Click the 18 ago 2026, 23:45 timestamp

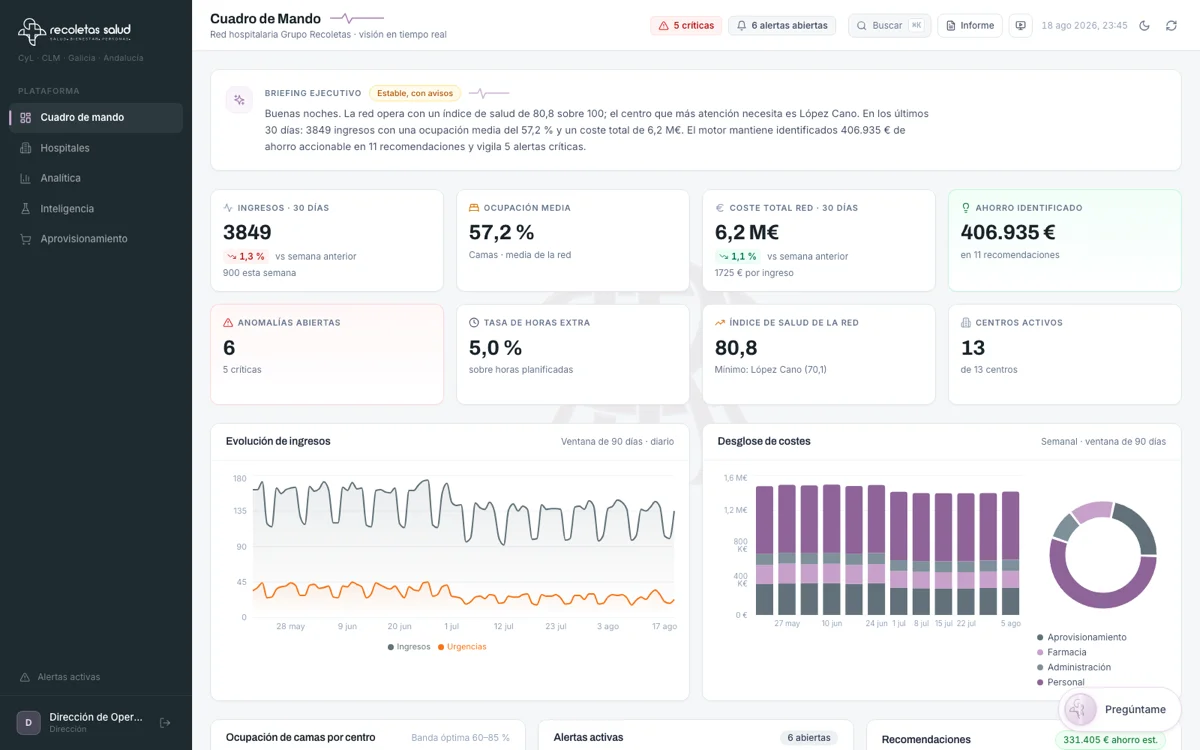pyautogui.click(x=1084, y=26)
